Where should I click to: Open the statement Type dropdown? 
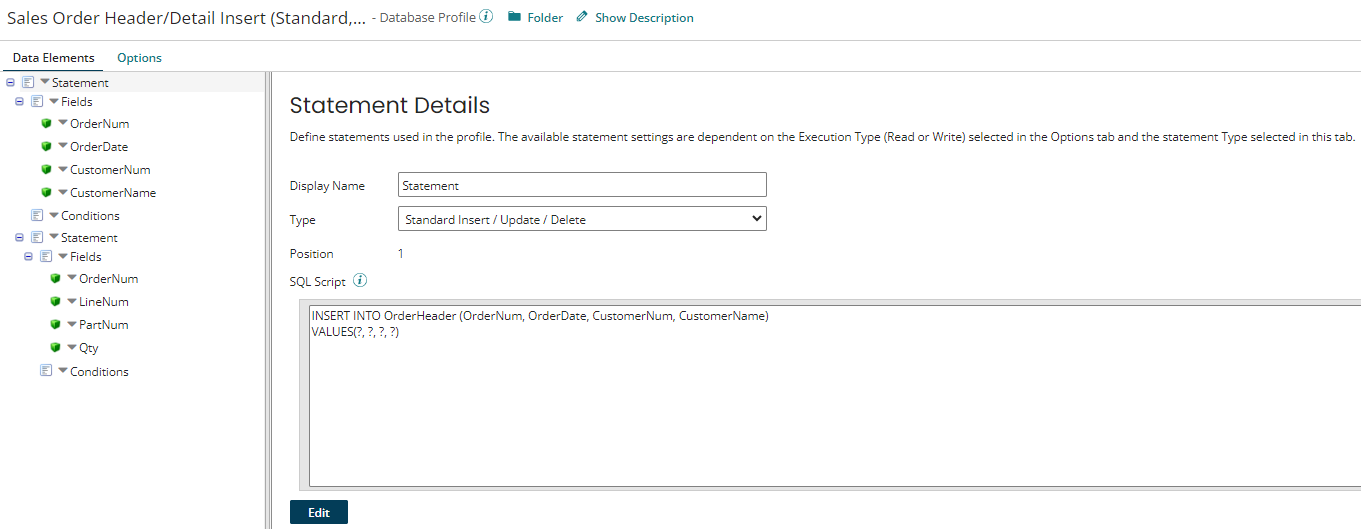(x=582, y=219)
